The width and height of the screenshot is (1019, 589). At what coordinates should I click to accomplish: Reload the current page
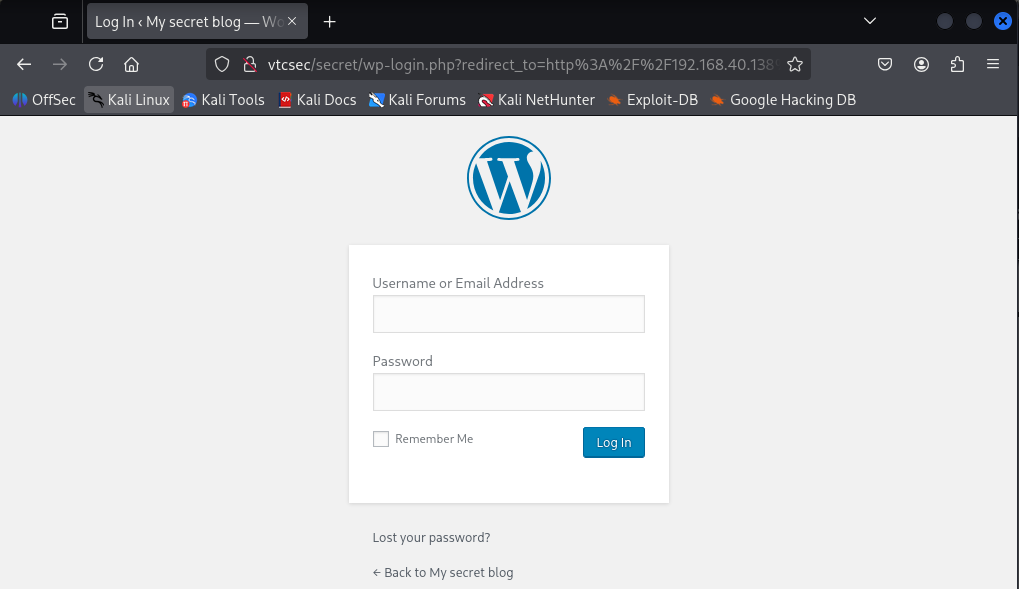96,64
